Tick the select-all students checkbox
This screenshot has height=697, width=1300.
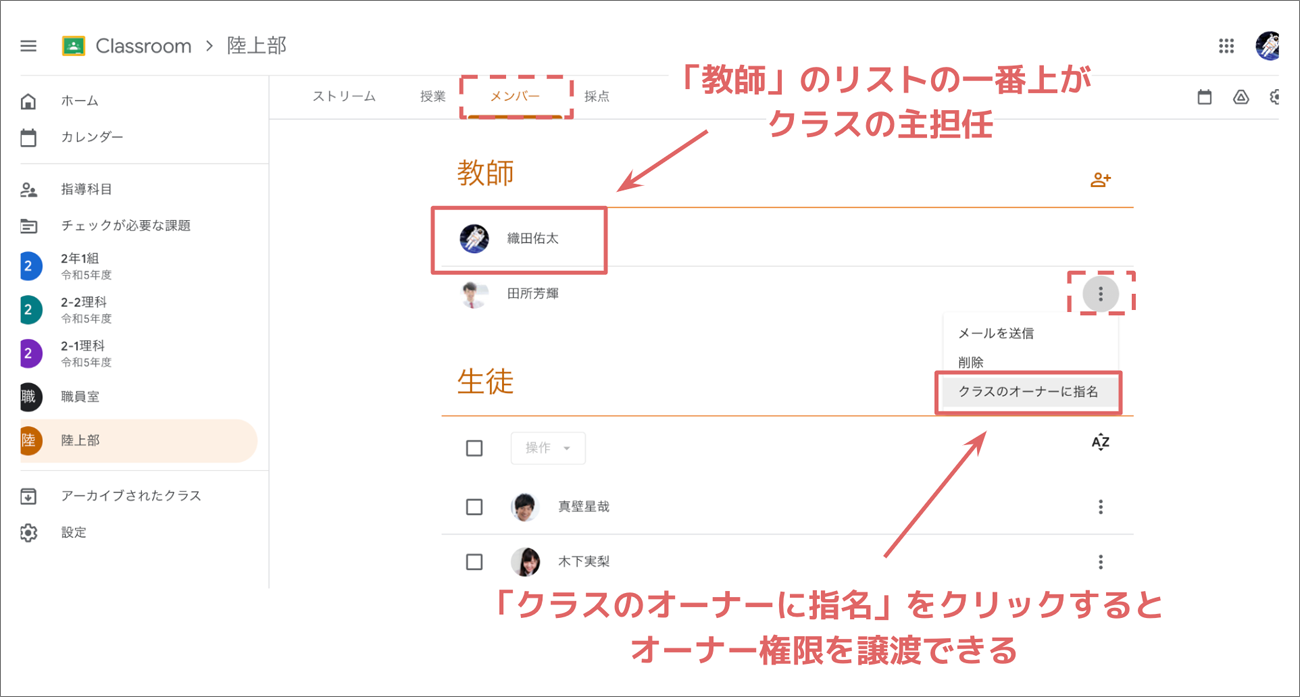tap(475, 448)
